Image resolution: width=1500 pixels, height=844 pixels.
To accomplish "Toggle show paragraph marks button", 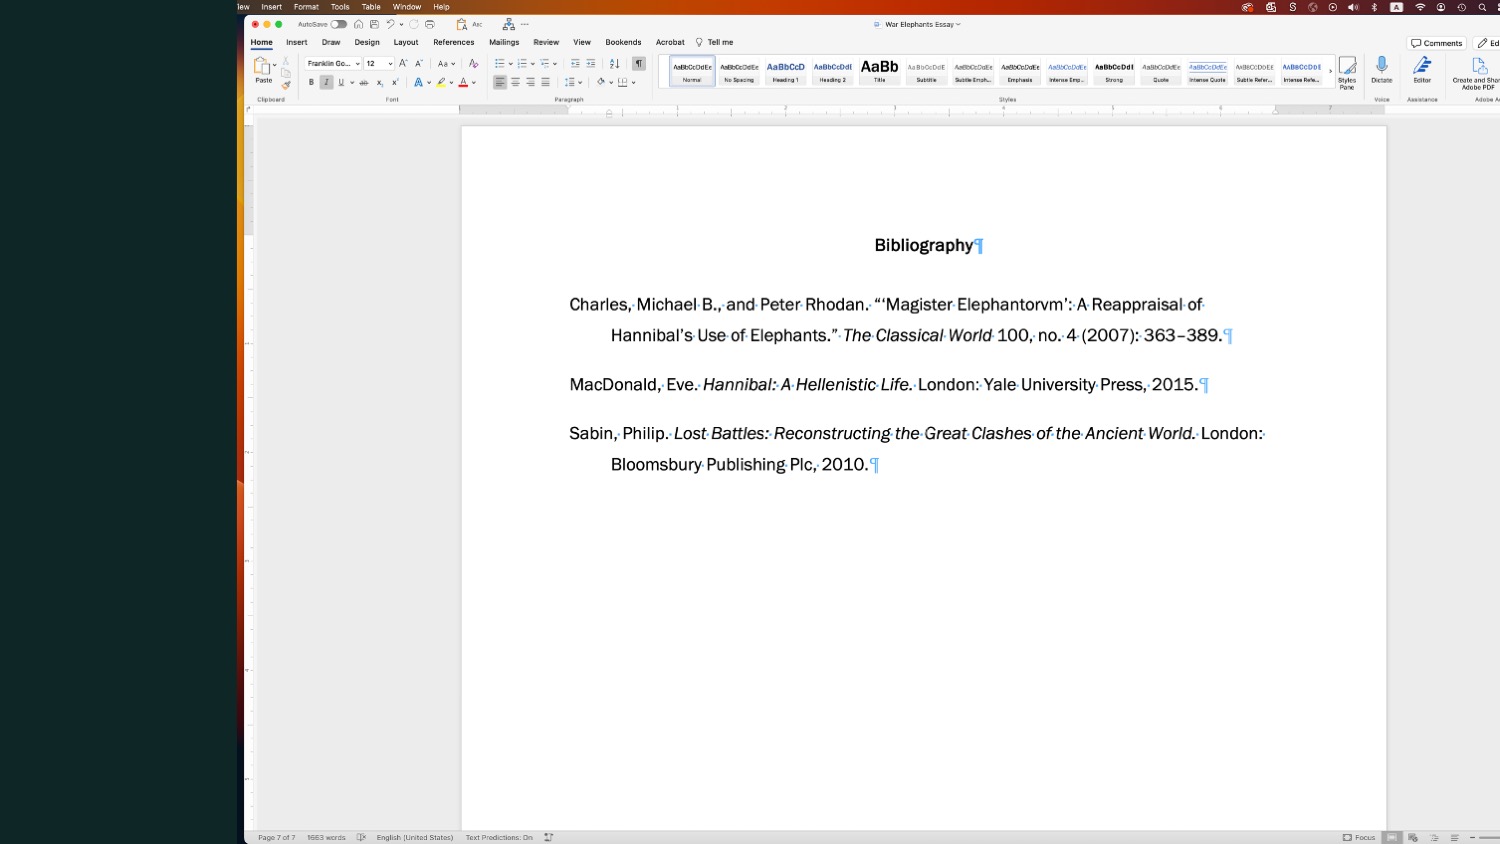I will tap(639, 64).
